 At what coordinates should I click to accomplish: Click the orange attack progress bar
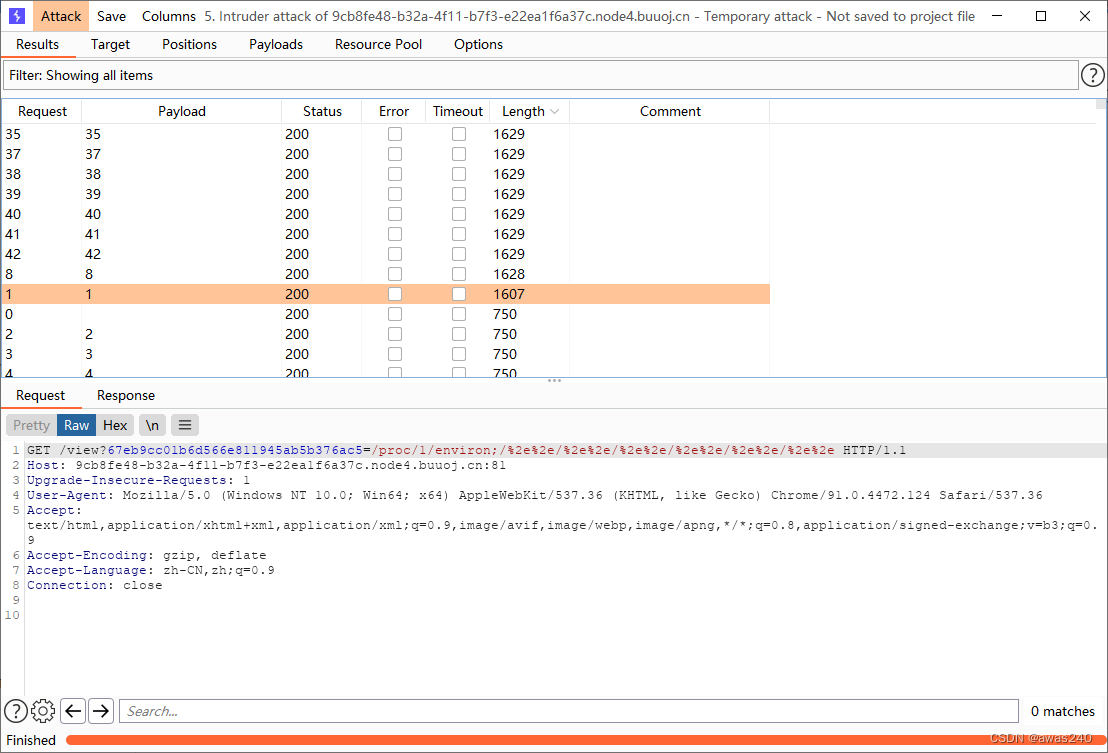580,740
